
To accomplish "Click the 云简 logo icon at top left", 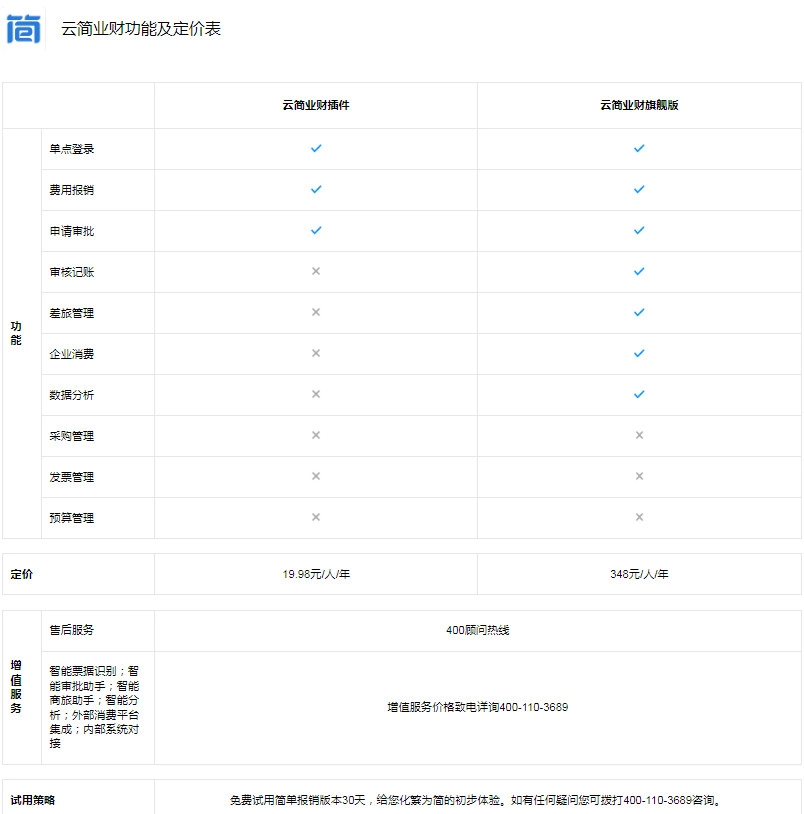I will coord(23,29).
